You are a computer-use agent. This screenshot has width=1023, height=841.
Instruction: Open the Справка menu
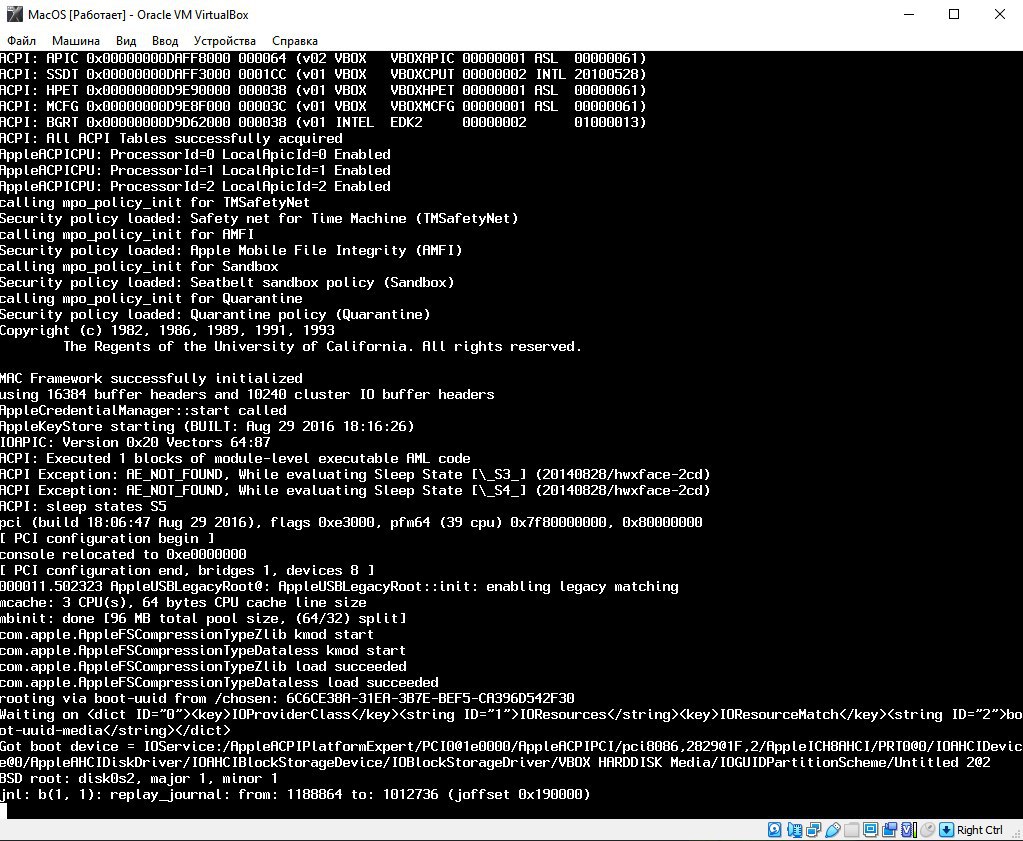tap(295, 40)
